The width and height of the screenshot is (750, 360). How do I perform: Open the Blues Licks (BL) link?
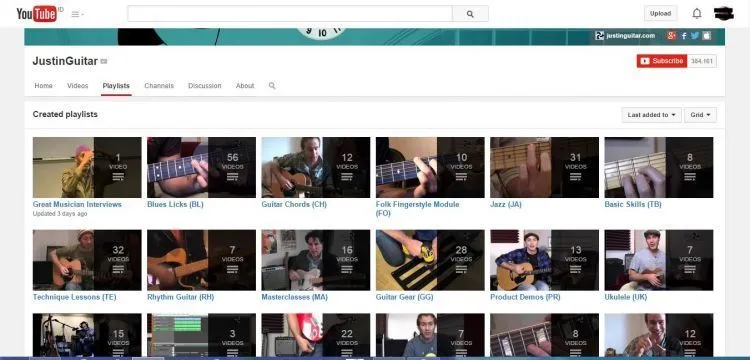point(175,205)
